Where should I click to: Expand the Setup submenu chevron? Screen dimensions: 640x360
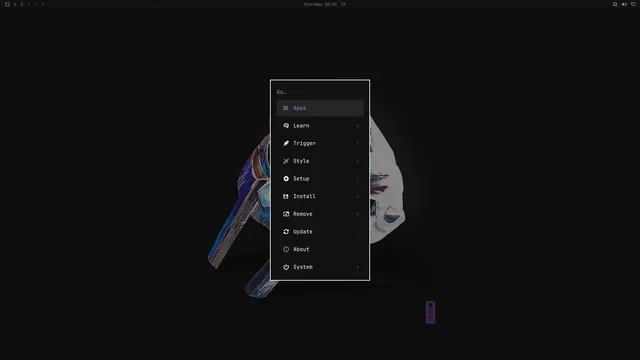[x=358, y=179]
